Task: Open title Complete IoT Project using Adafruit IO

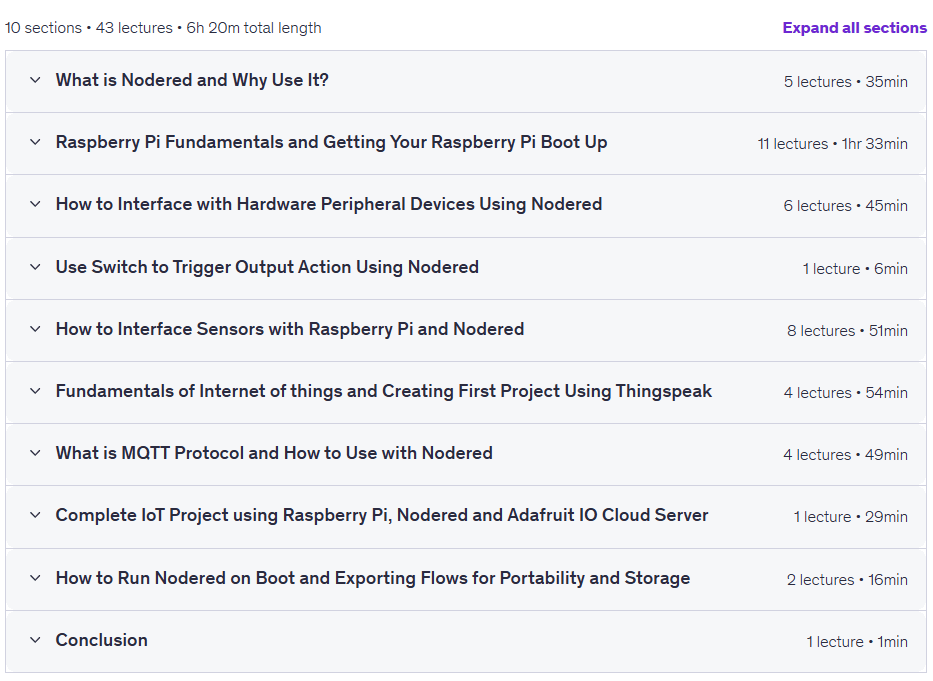Action: point(381,515)
